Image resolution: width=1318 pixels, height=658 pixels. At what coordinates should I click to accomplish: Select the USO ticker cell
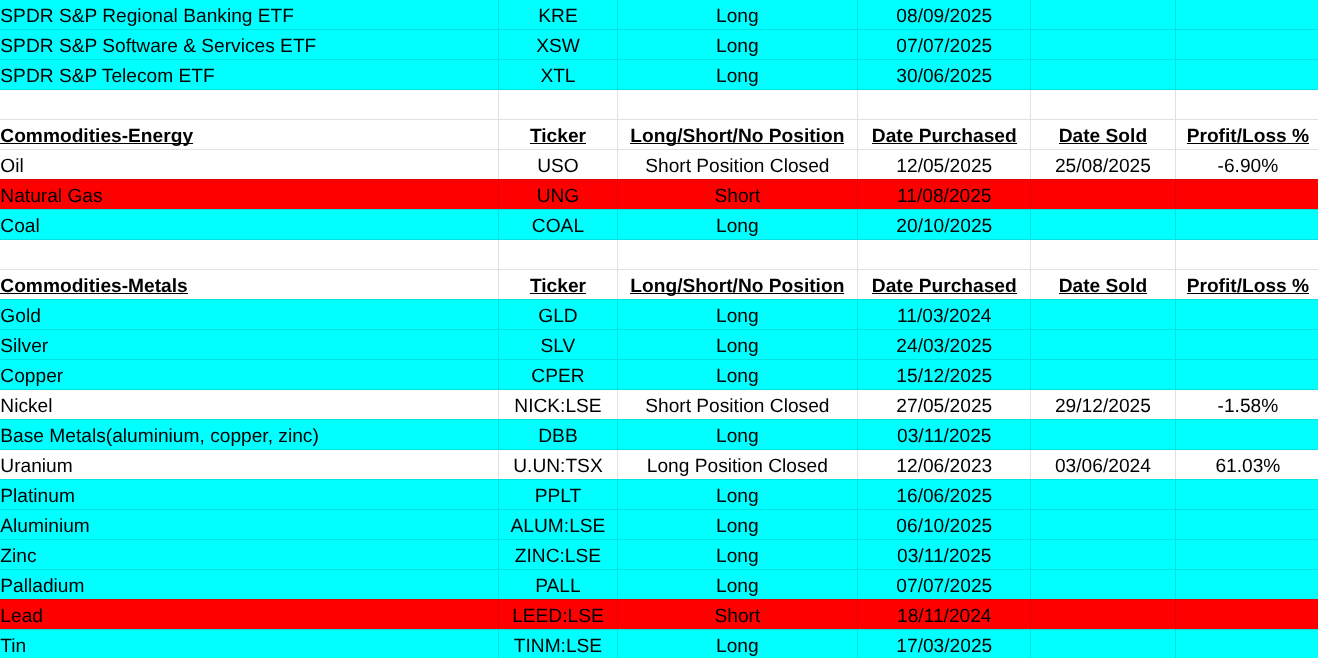tap(557, 166)
